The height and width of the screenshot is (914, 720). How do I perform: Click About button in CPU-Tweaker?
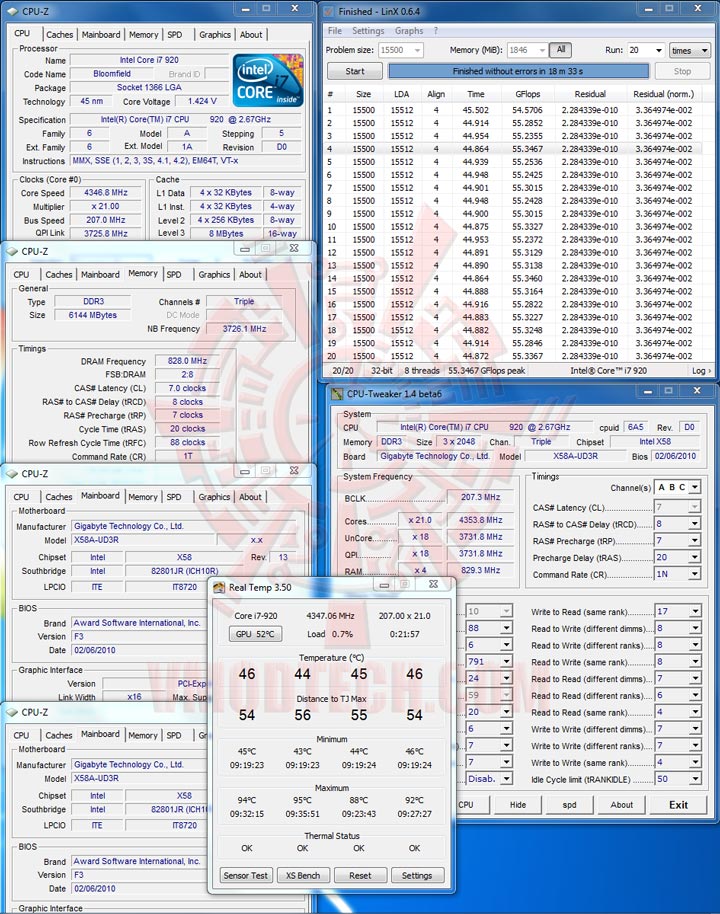coord(621,804)
